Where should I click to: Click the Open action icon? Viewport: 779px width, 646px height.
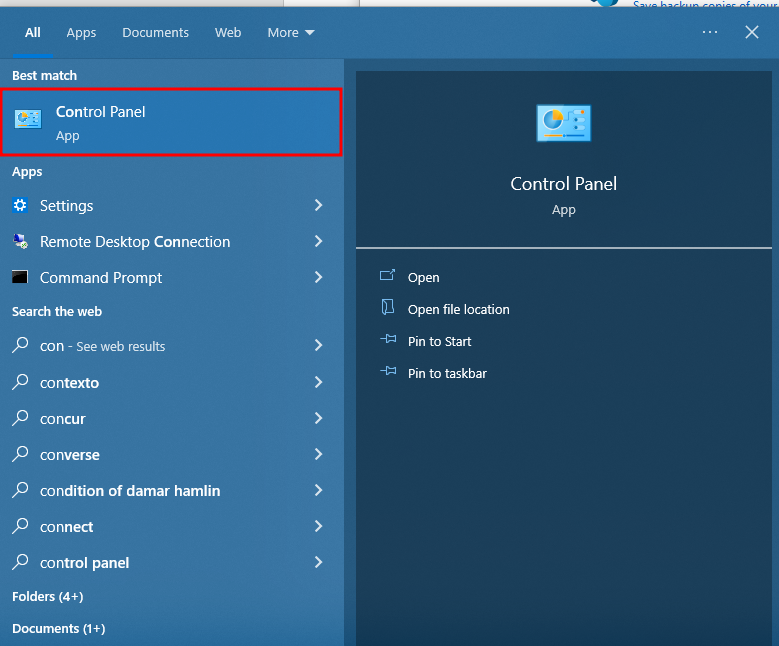coord(388,275)
